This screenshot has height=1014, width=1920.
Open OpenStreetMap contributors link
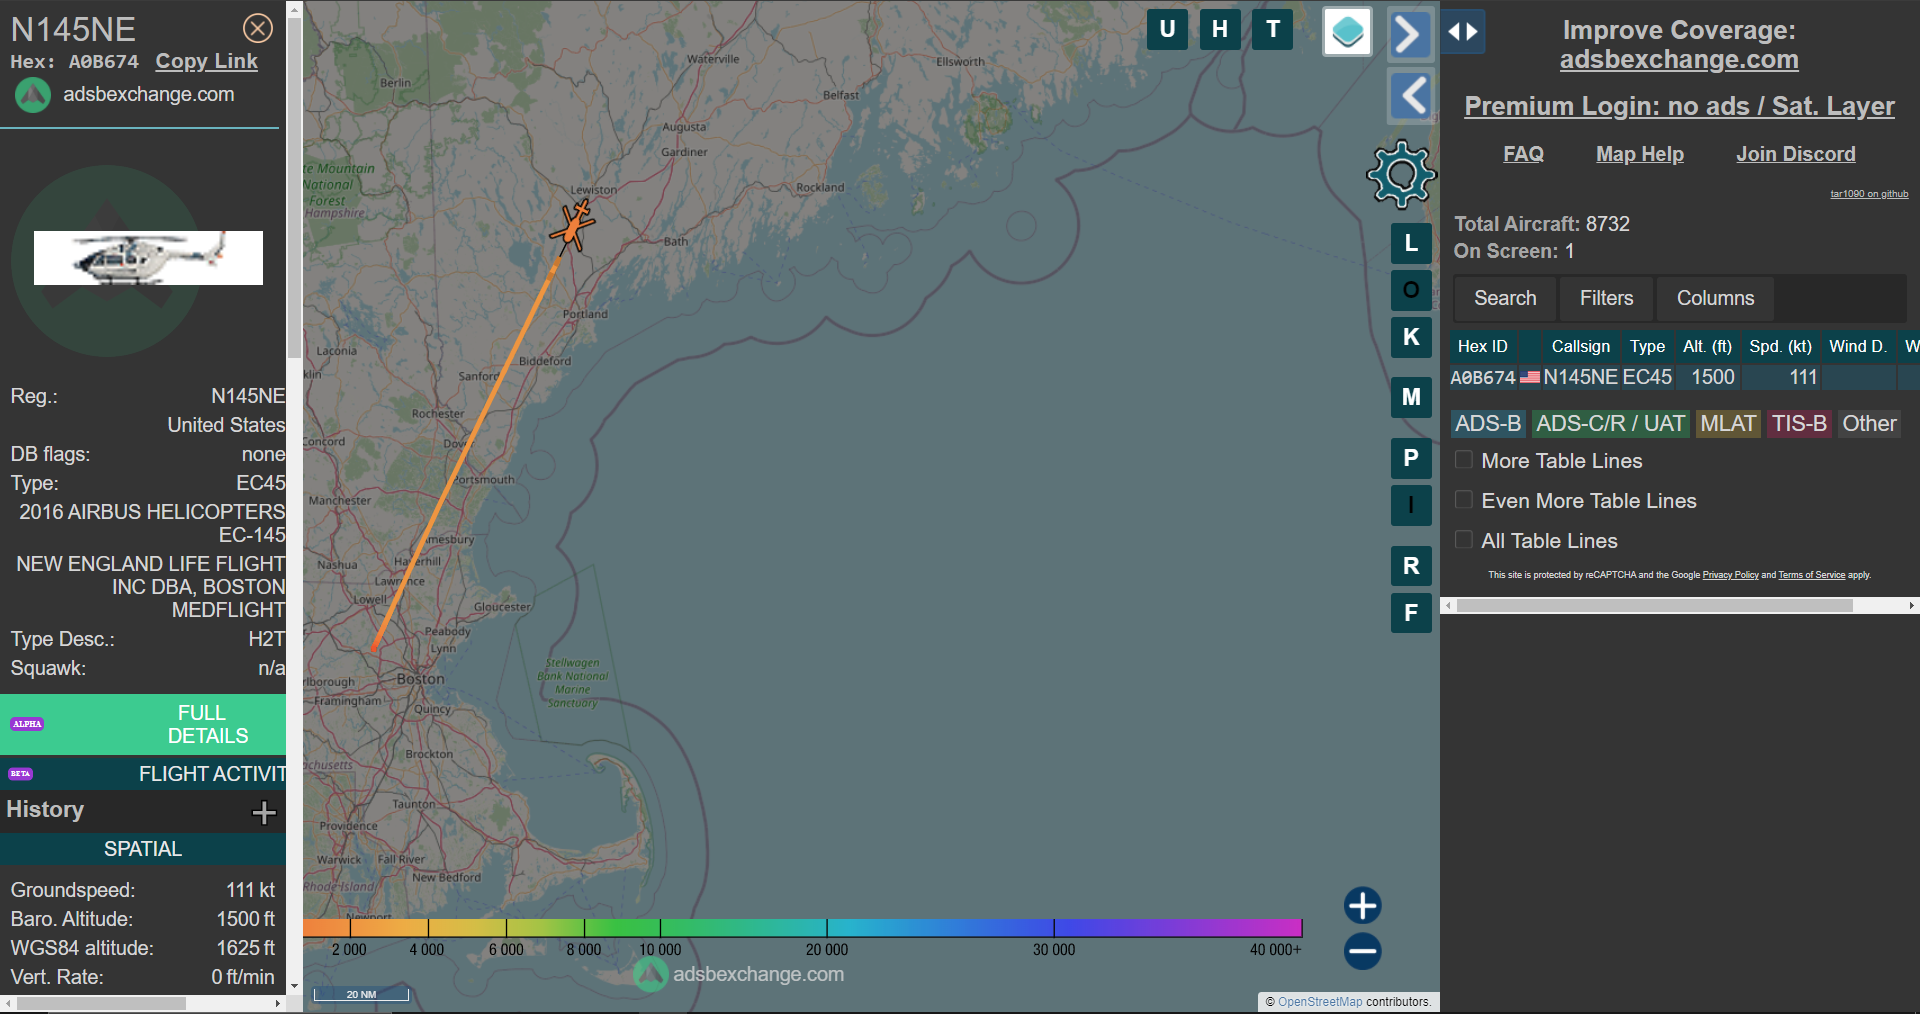coord(1320,1002)
